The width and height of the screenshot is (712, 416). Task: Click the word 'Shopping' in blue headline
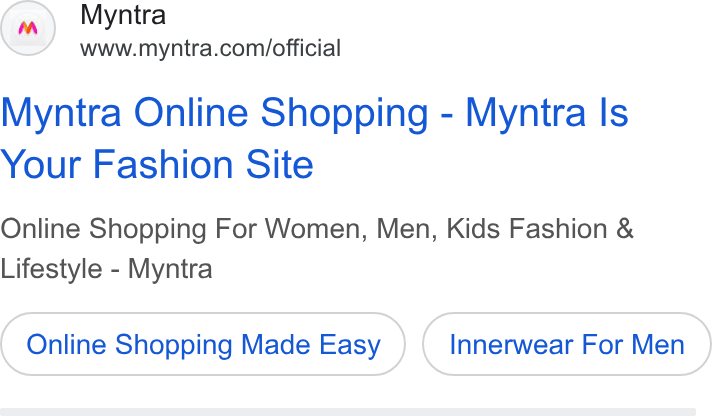point(345,114)
